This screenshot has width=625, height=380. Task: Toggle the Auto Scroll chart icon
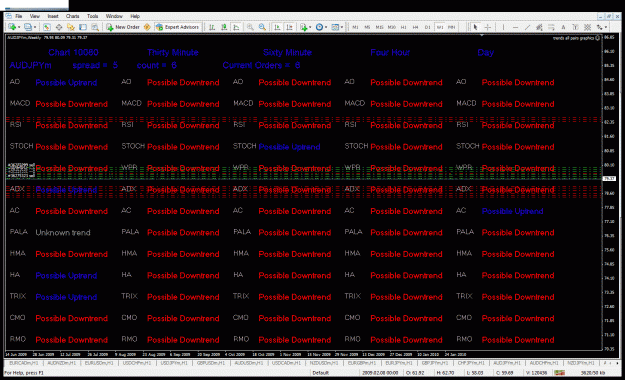pyautogui.click(x=277, y=27)
